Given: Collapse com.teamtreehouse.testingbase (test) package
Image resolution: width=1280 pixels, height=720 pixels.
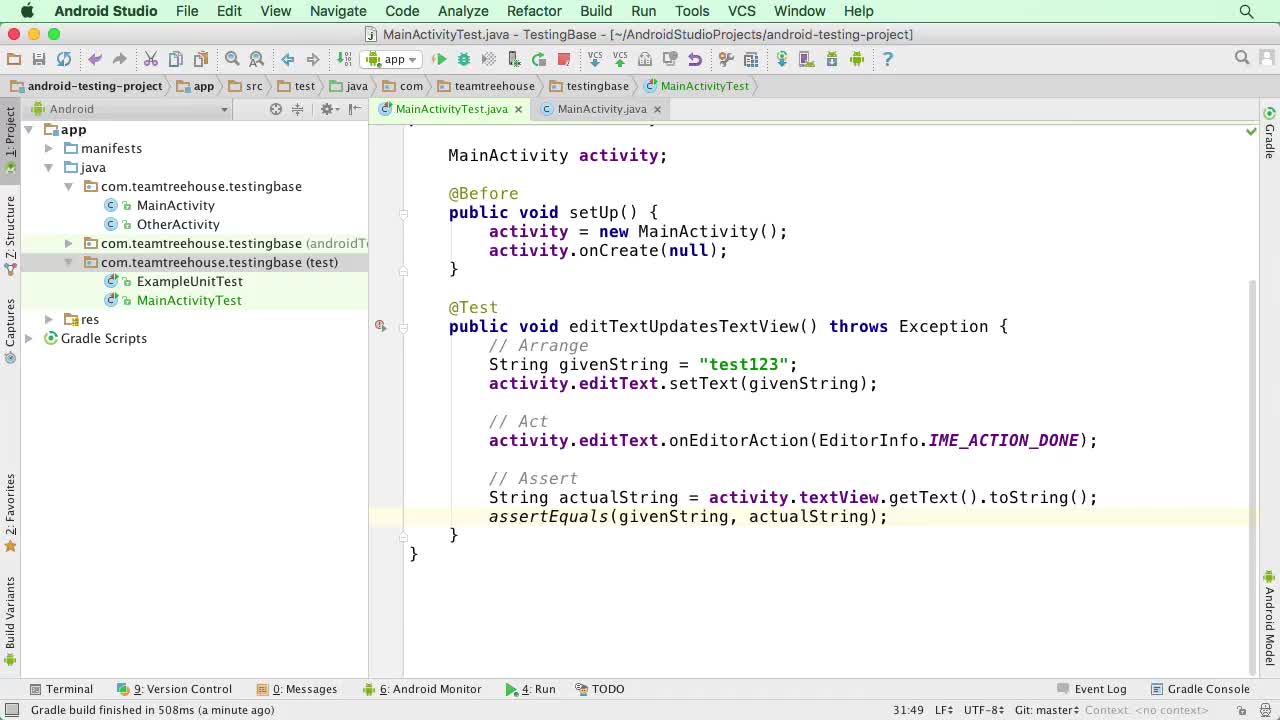Looking at the screenshot, I should click(x=68, y=262).
